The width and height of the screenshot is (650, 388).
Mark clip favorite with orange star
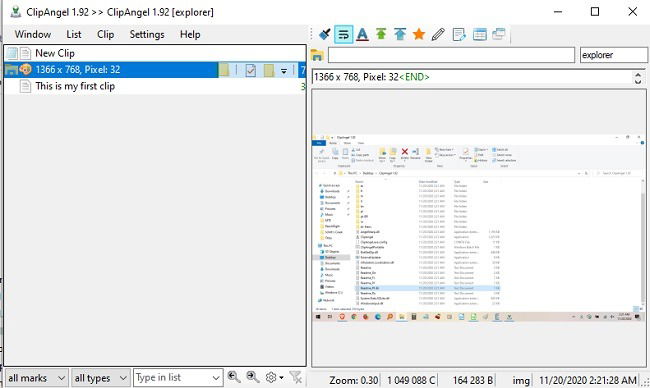coord(419,34)
